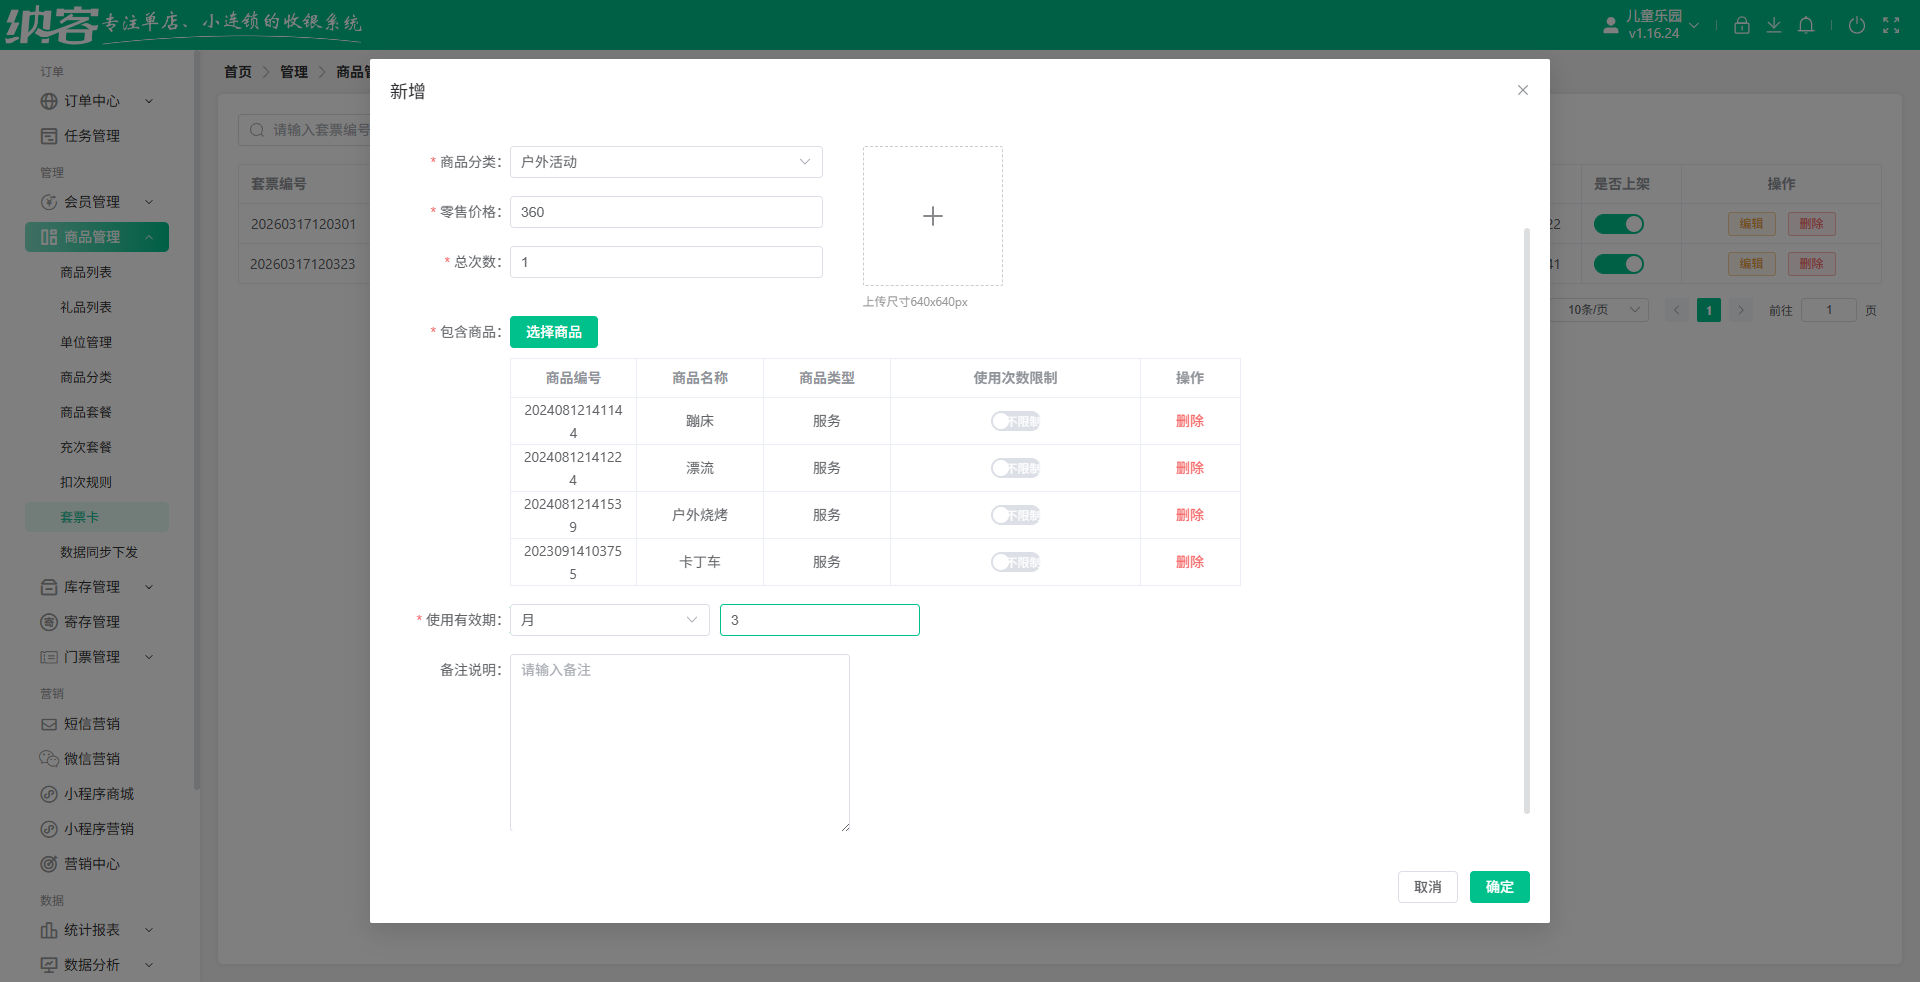Image resolution: width=1920 pixels, height=982 pixels.
Task: Toggle the usage limit switch for 卡丁车
Action: (1015, 562)
